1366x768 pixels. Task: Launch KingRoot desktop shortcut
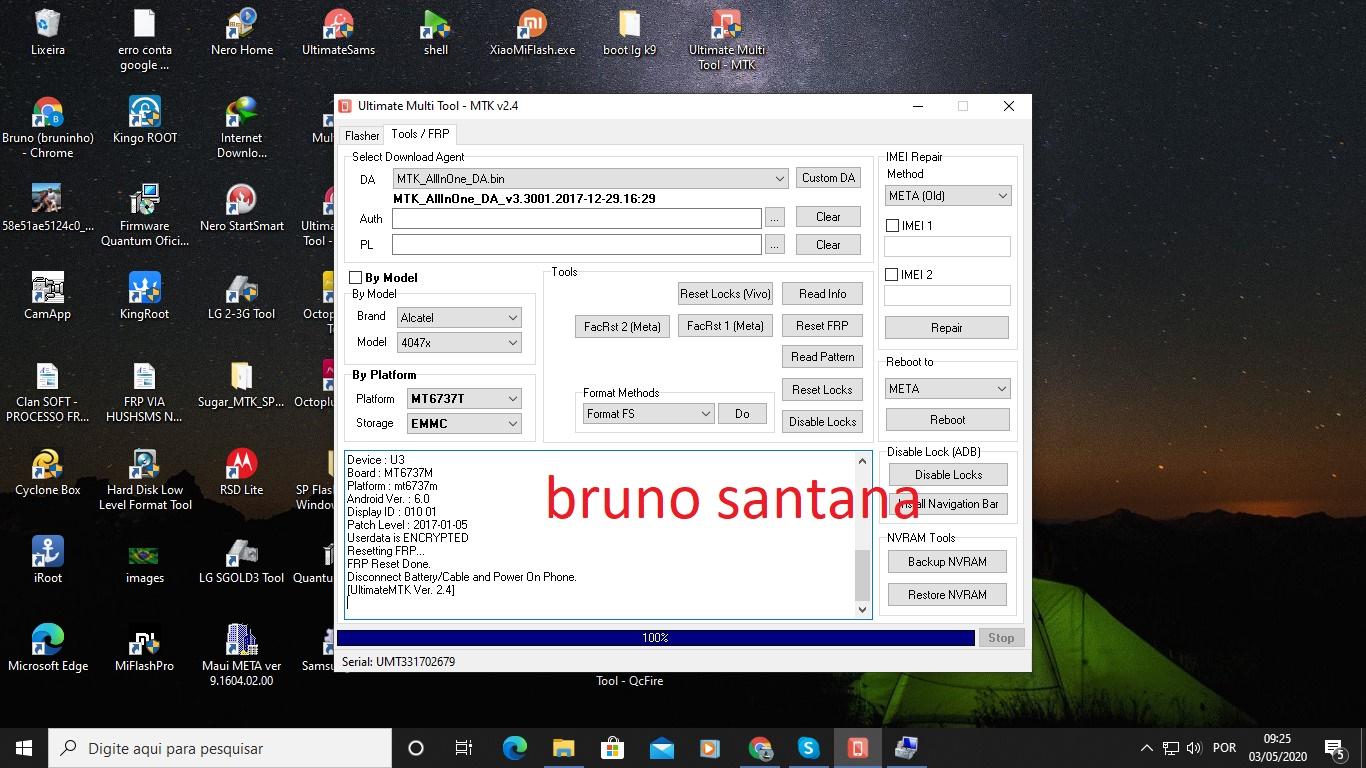point(145,296)
